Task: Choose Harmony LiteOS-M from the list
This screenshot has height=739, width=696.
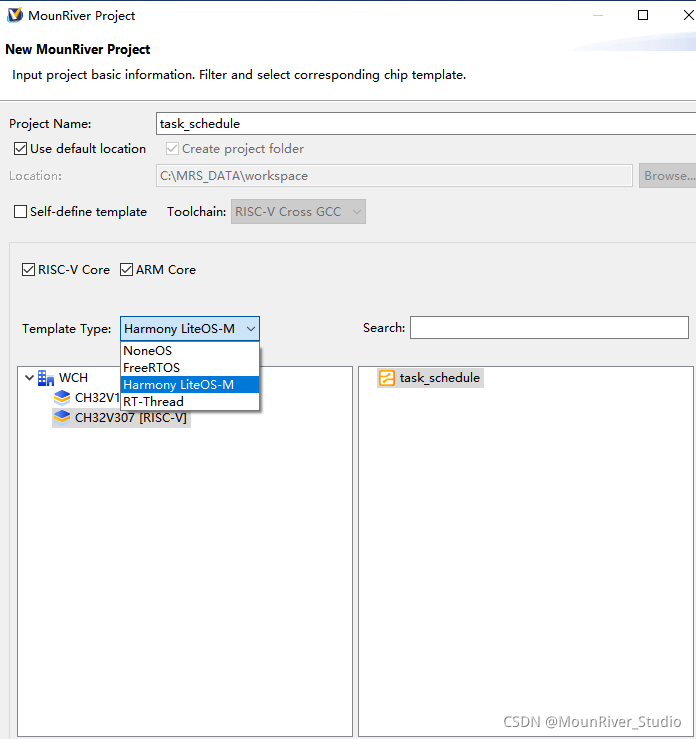Action: [x=189, y=385]
